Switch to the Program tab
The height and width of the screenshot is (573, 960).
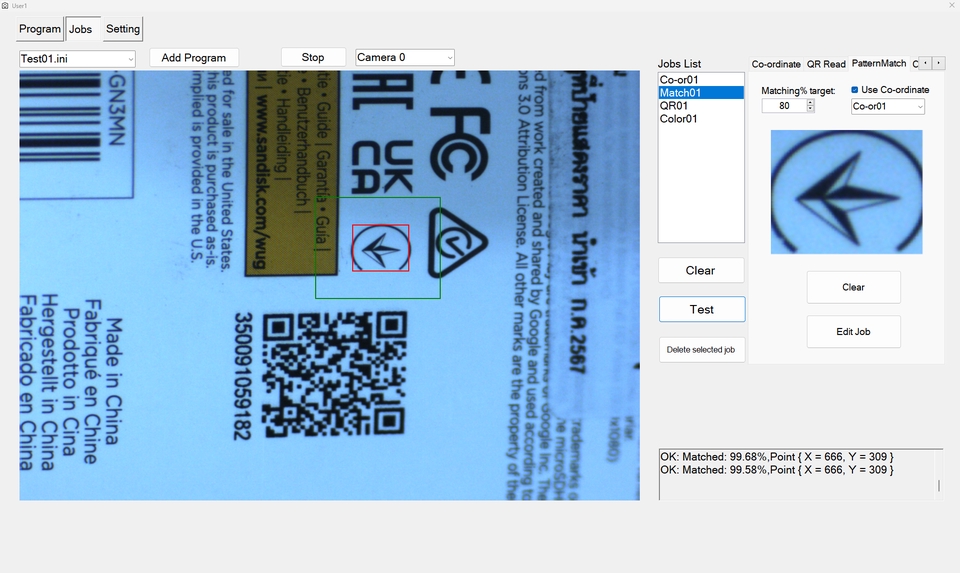40,29
